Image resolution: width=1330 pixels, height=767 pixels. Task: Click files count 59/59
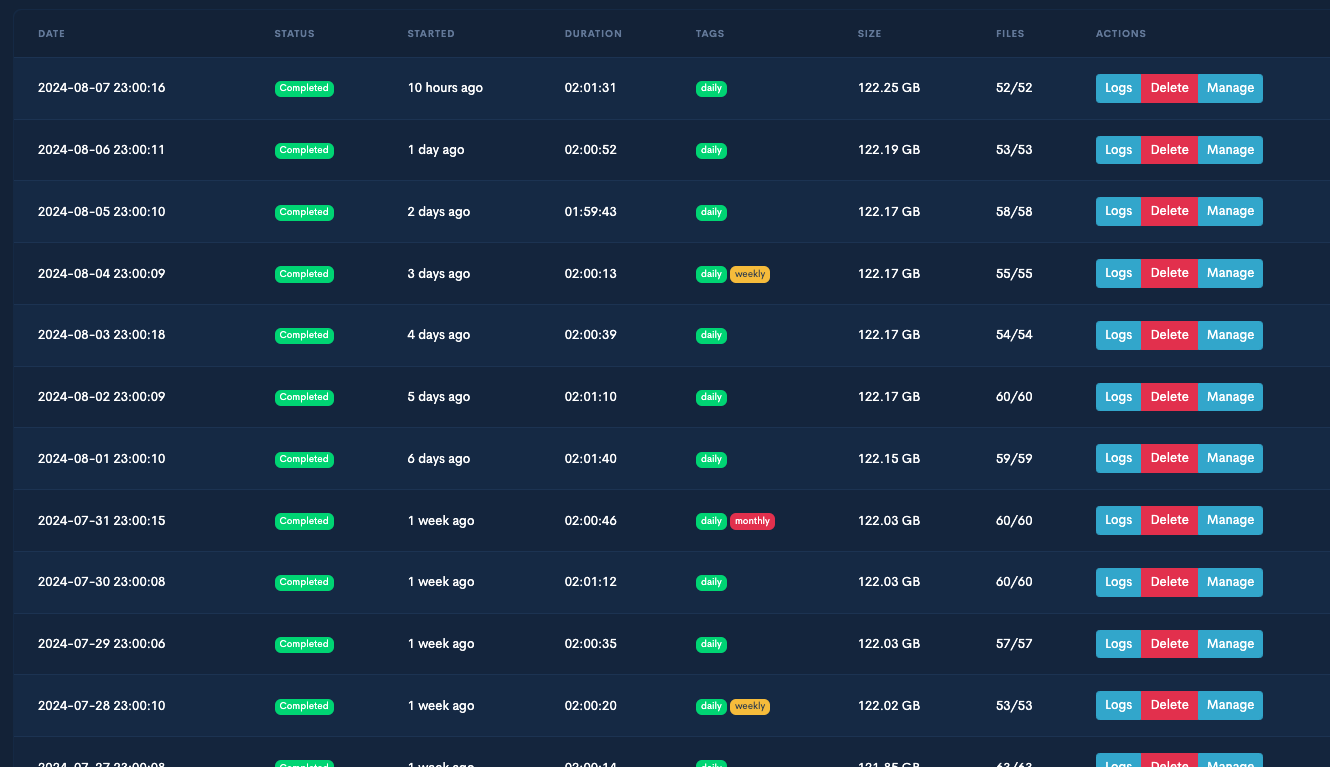pos(1014,459)
